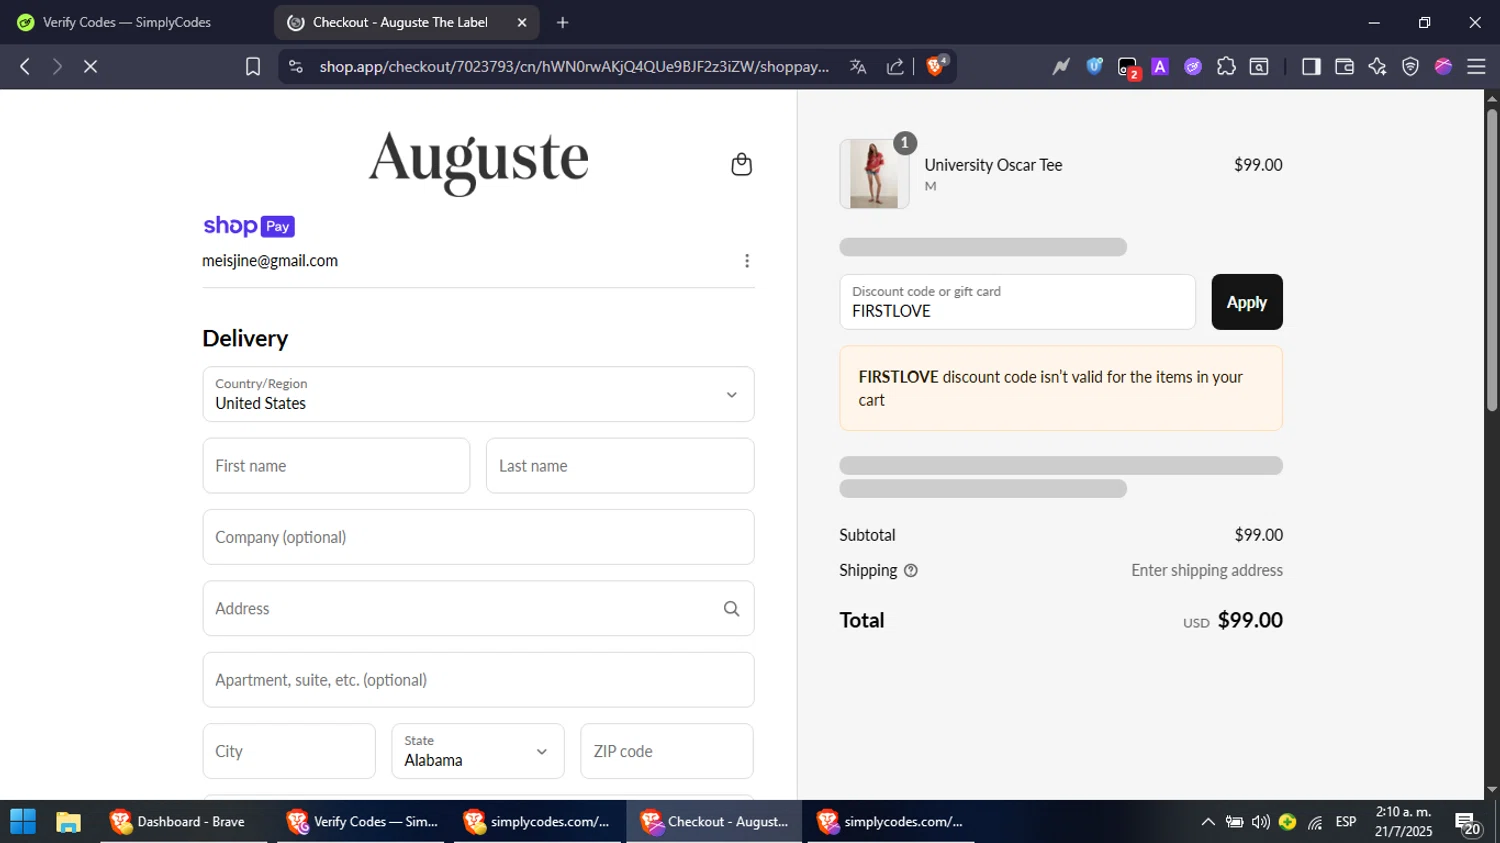Select the Checkout - Auguste The Label tab

tap(405, 22)
